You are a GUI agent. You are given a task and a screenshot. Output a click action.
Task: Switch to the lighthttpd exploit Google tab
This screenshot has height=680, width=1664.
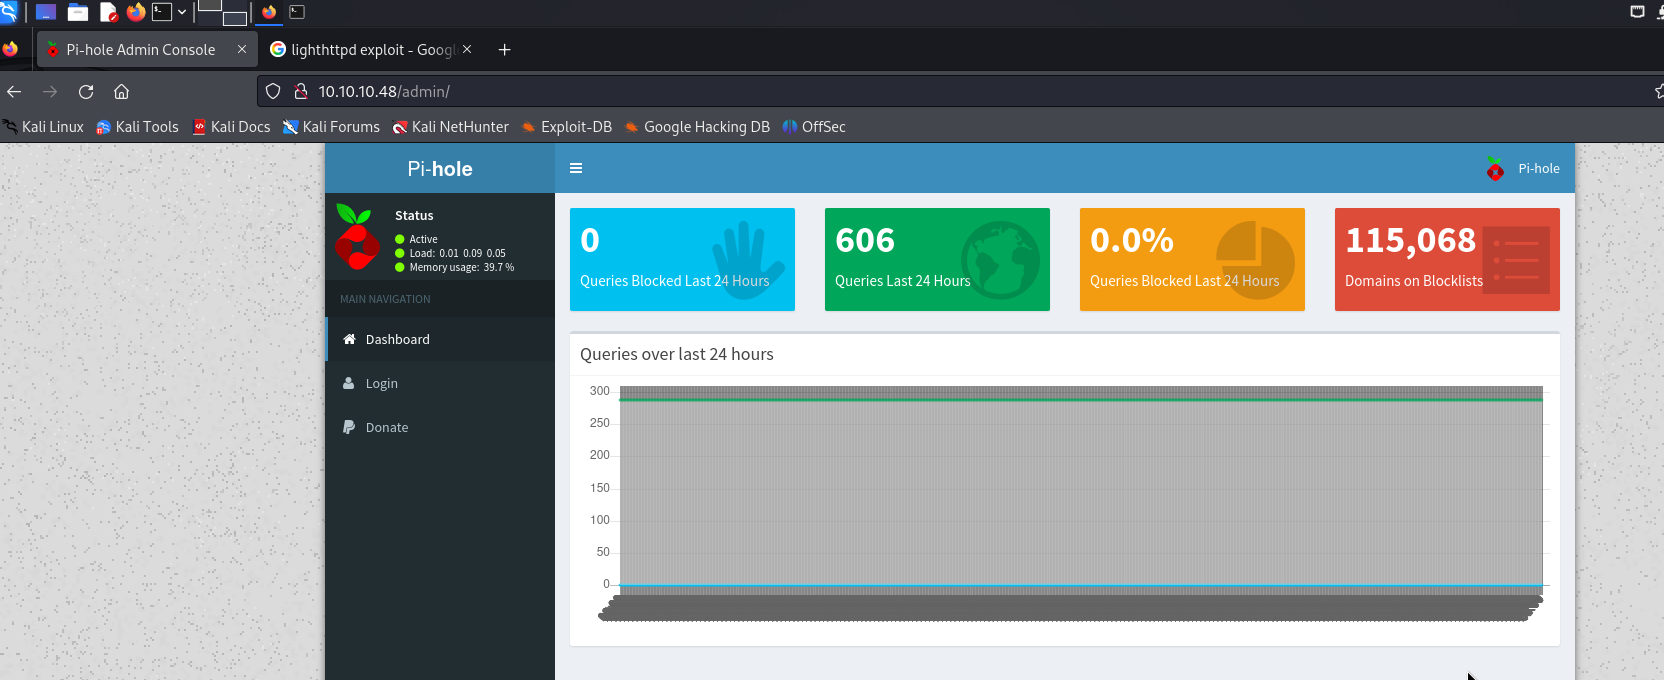(x=365, y=50)
